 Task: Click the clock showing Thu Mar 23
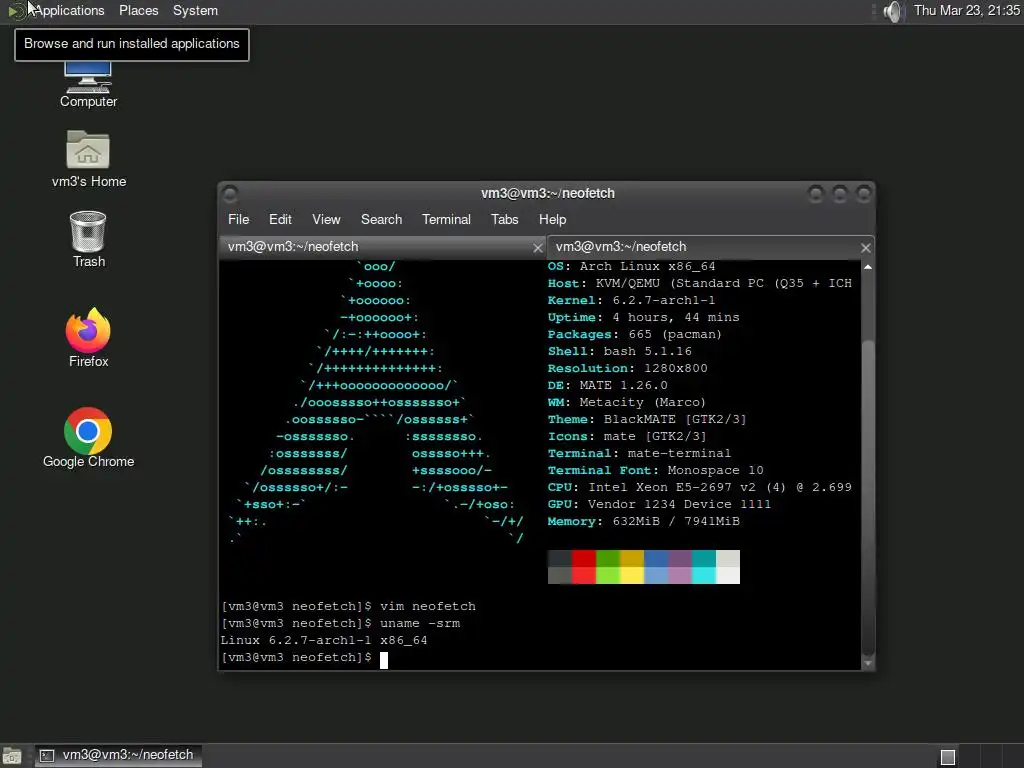point(967,10)
